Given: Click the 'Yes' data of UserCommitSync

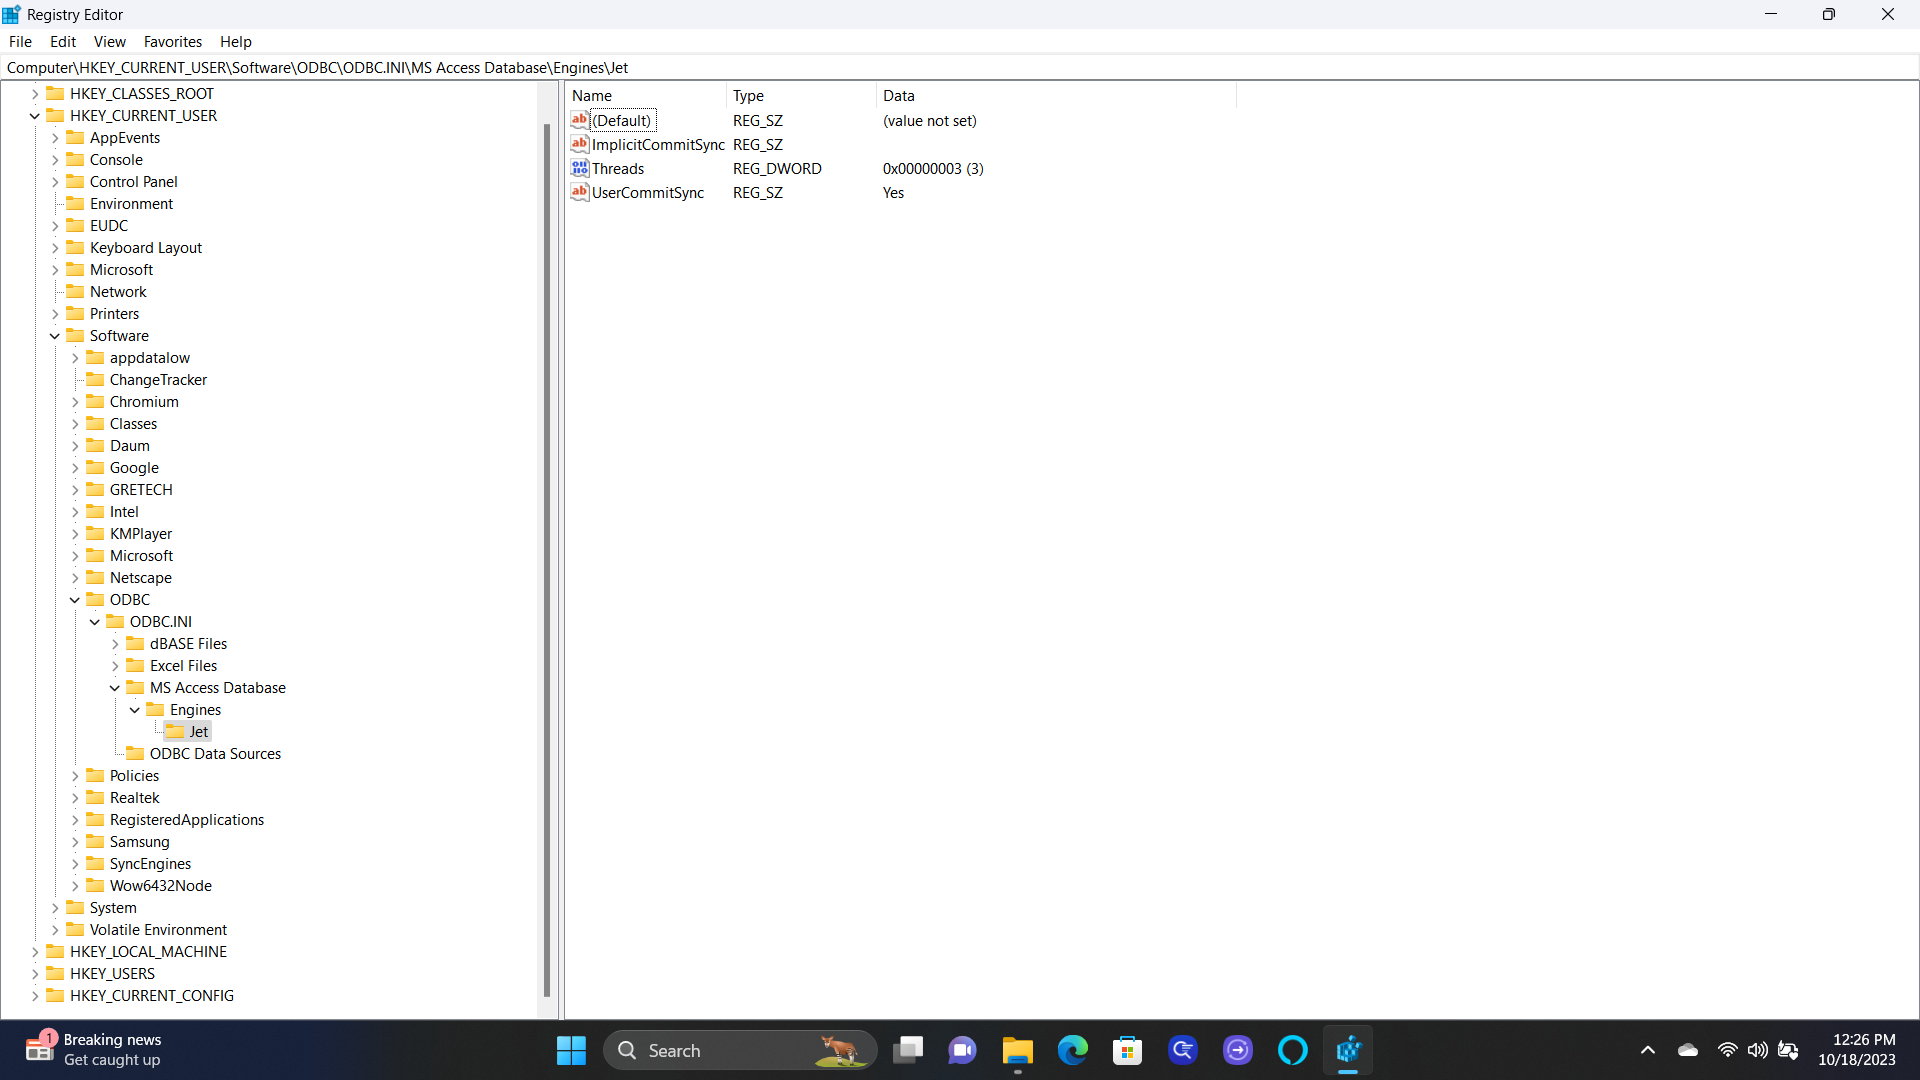Looking at the screenshot, I should [893, 192].
